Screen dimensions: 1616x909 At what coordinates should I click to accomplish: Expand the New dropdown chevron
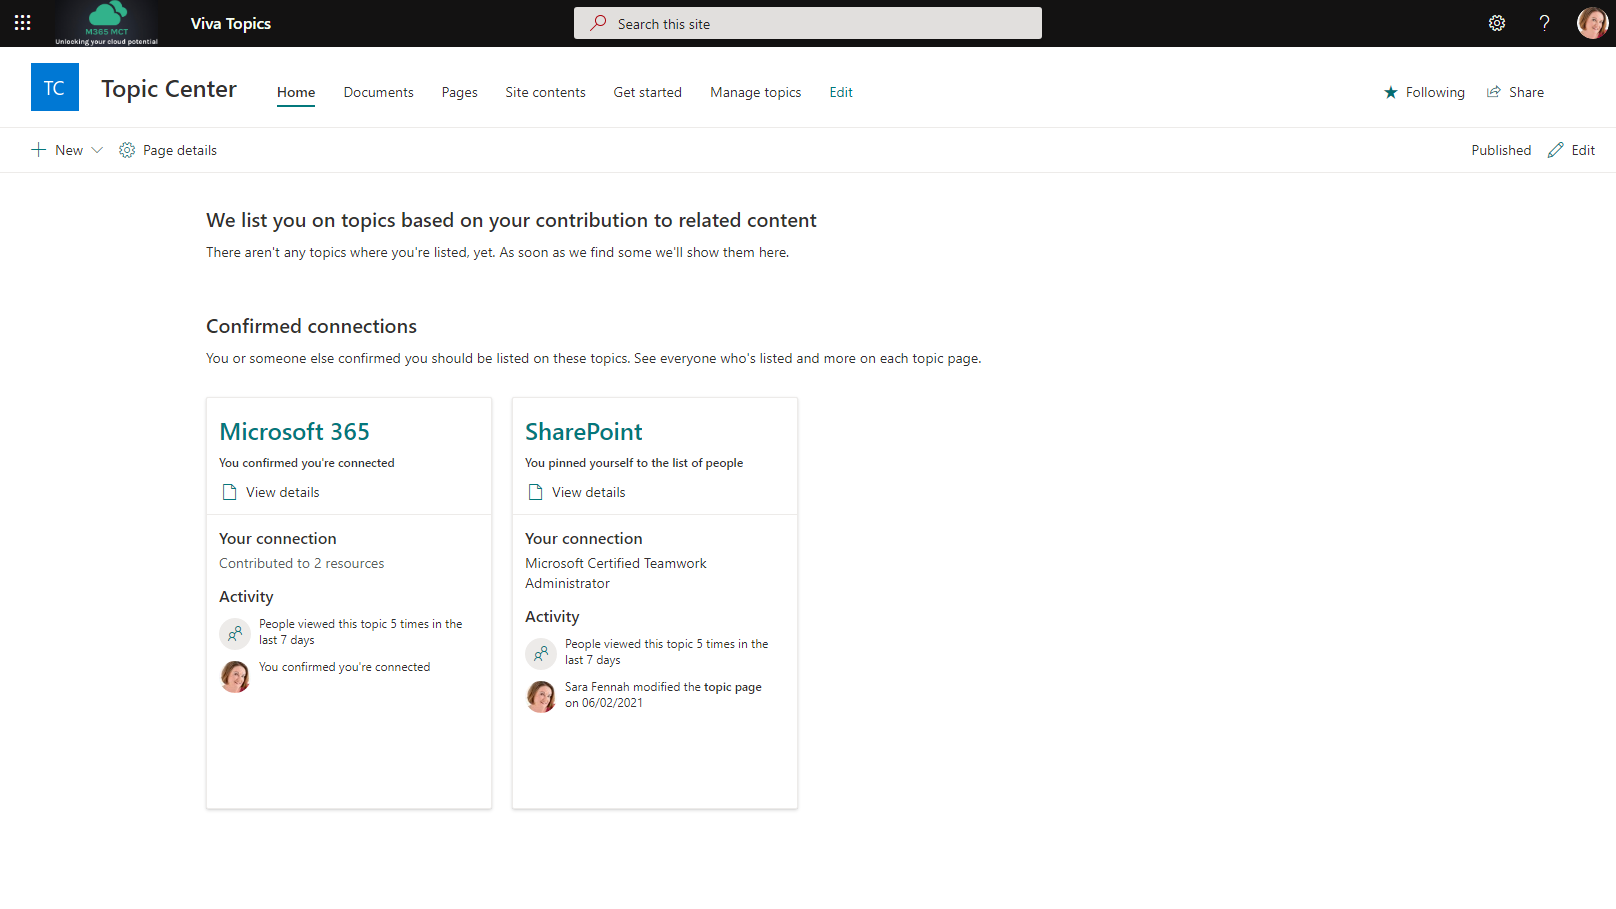[x=97, y=150]
